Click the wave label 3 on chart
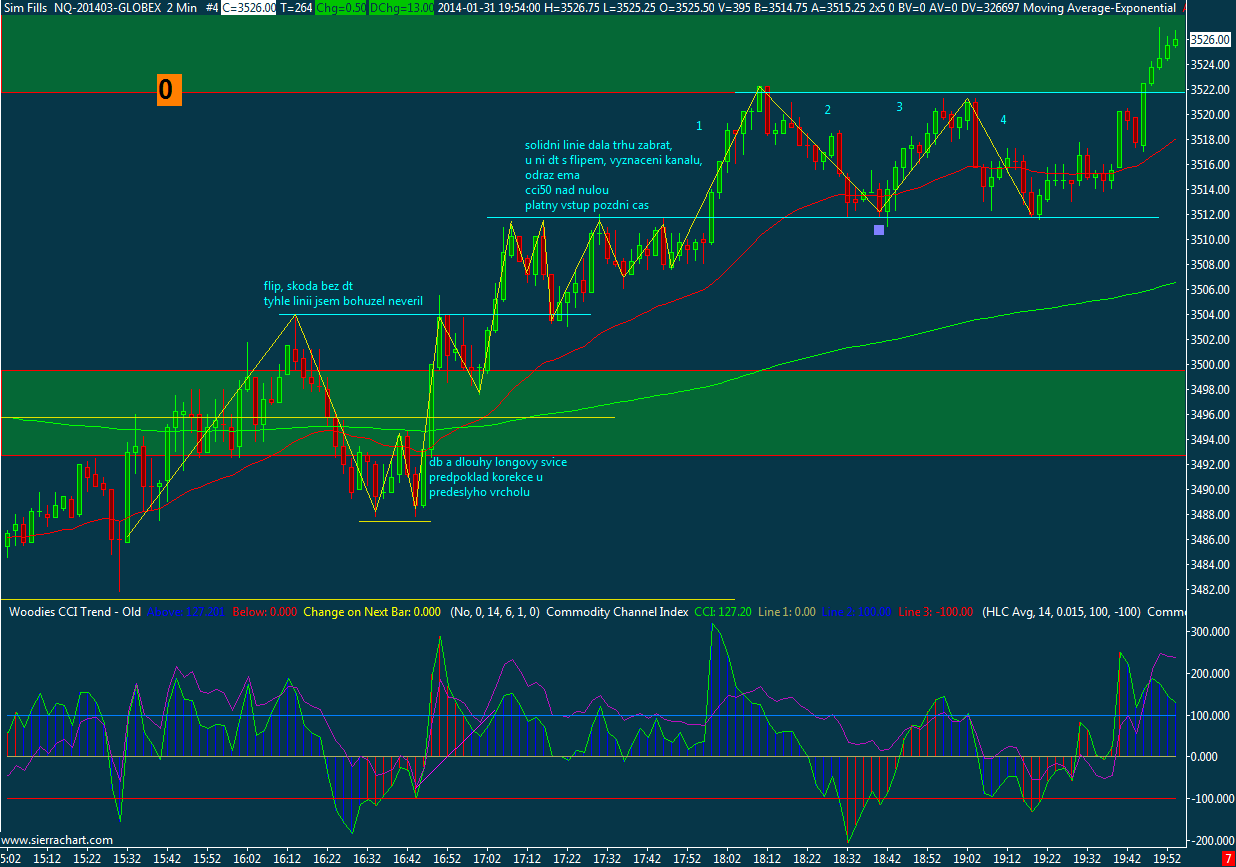1236x867 pixels. point(899,106)
